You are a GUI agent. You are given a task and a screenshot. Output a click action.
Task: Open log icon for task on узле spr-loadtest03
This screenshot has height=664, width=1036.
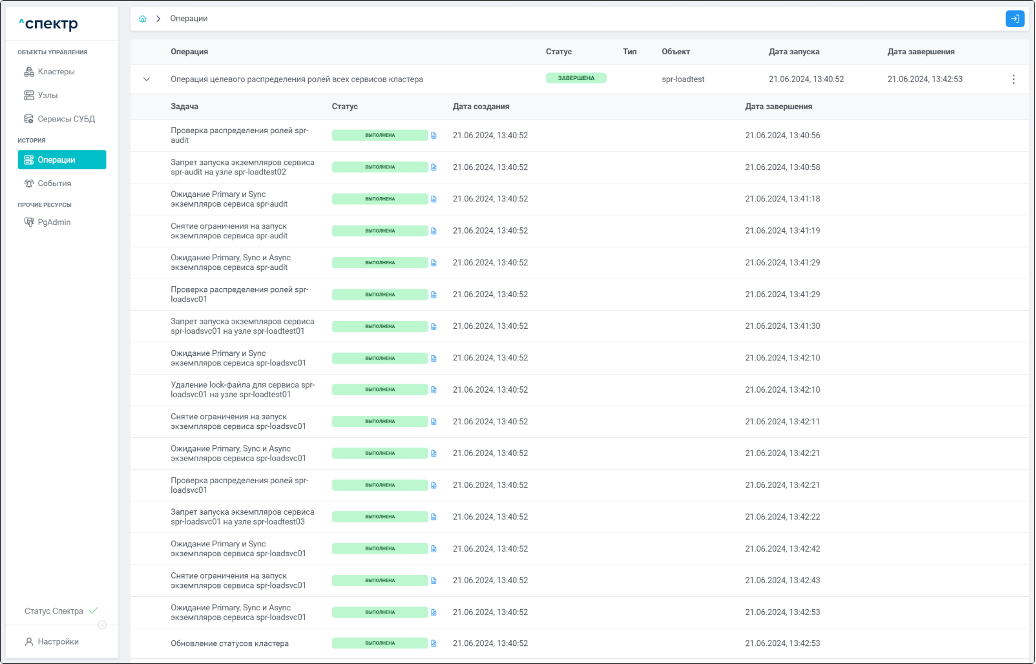pyautogui.click(x=434, y=516)
